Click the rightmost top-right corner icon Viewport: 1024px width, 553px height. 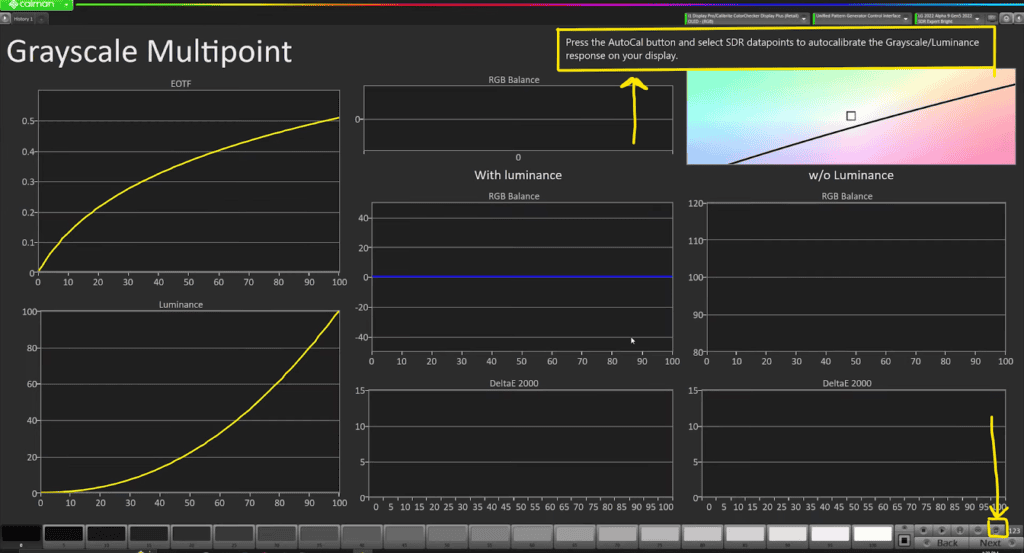1019,18
